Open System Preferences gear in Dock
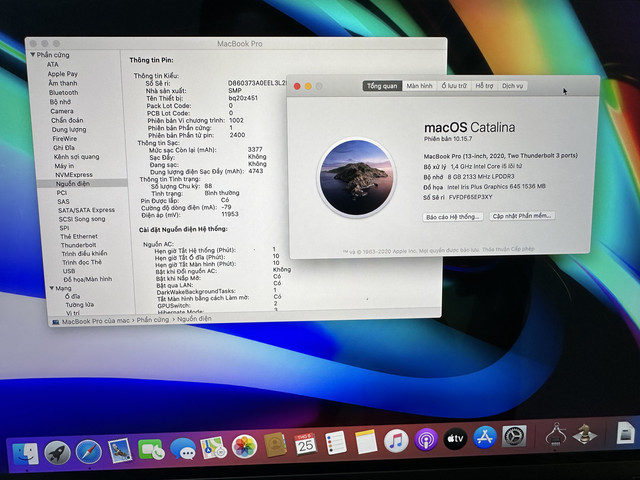This screenshot has width=640, height=480. [x=514, y=437]
